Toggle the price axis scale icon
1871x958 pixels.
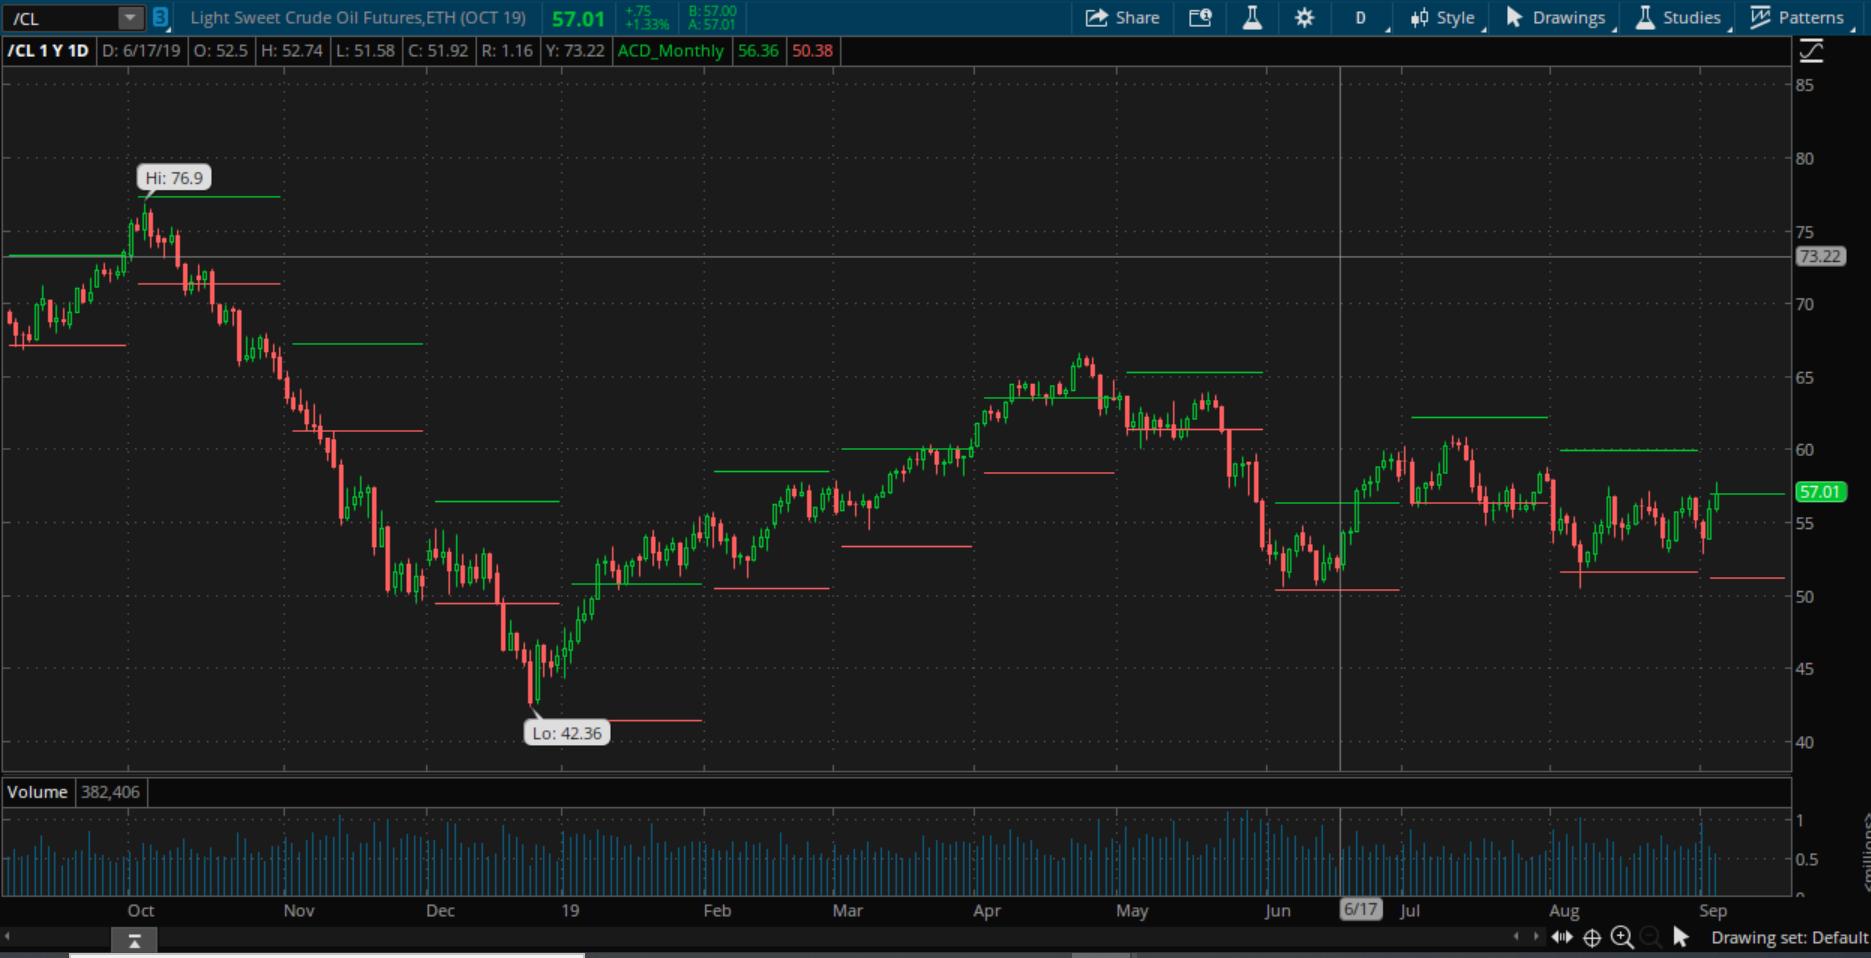tap(1811, 51)
